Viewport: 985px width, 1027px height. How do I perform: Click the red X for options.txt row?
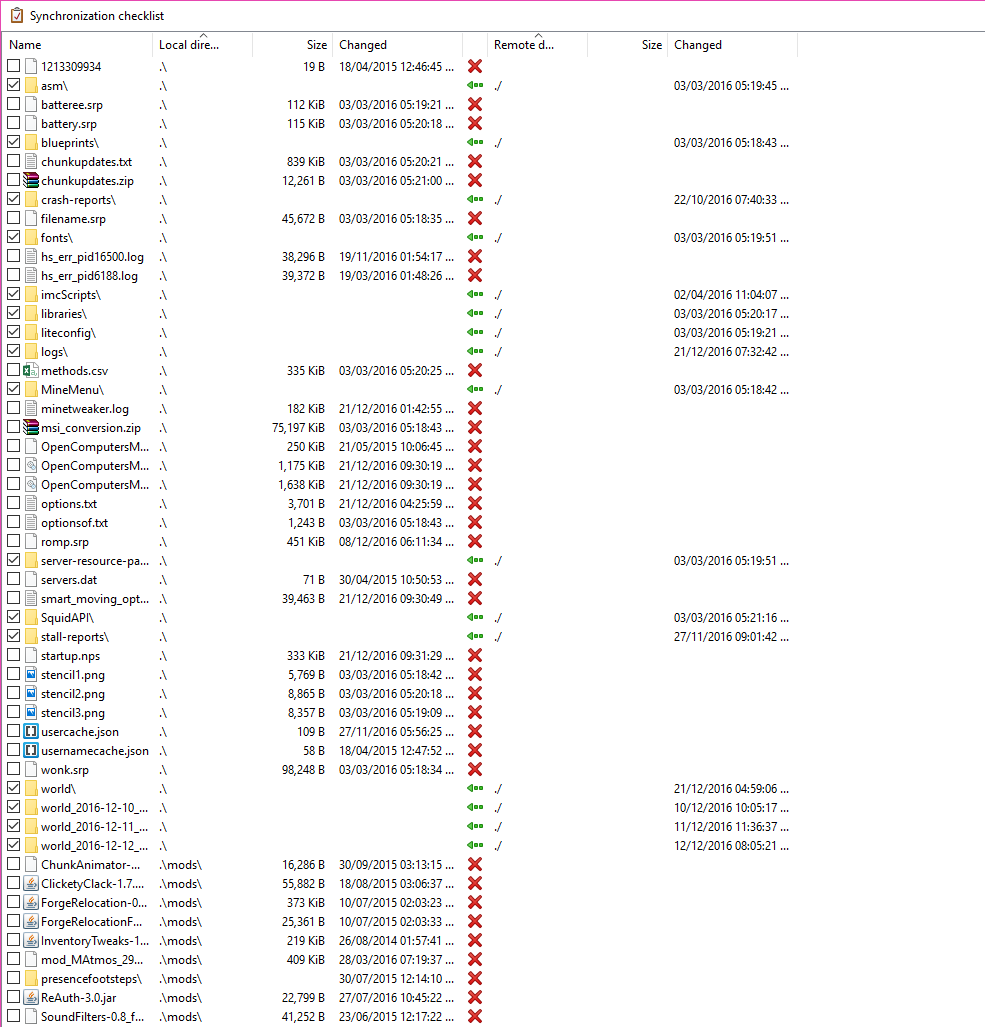[x=475, y=504]
